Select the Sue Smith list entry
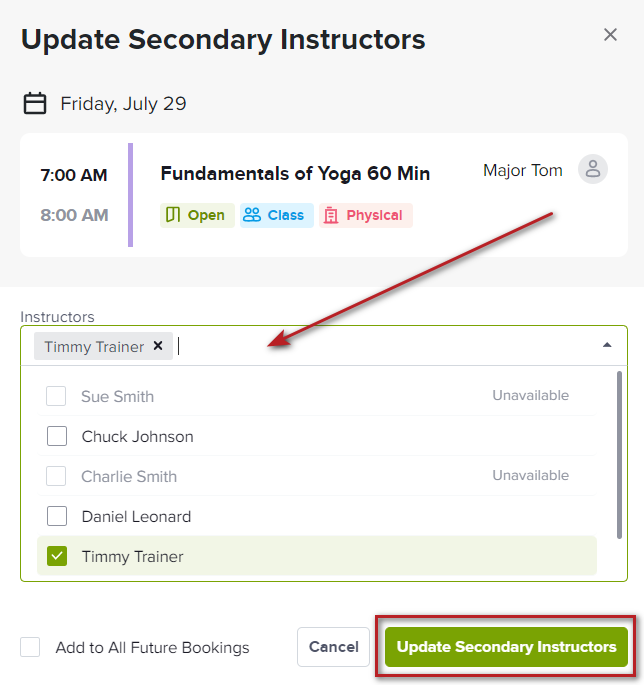Image resolution: width=644 pixels, height=685 pixels. (x=317, y=396)
